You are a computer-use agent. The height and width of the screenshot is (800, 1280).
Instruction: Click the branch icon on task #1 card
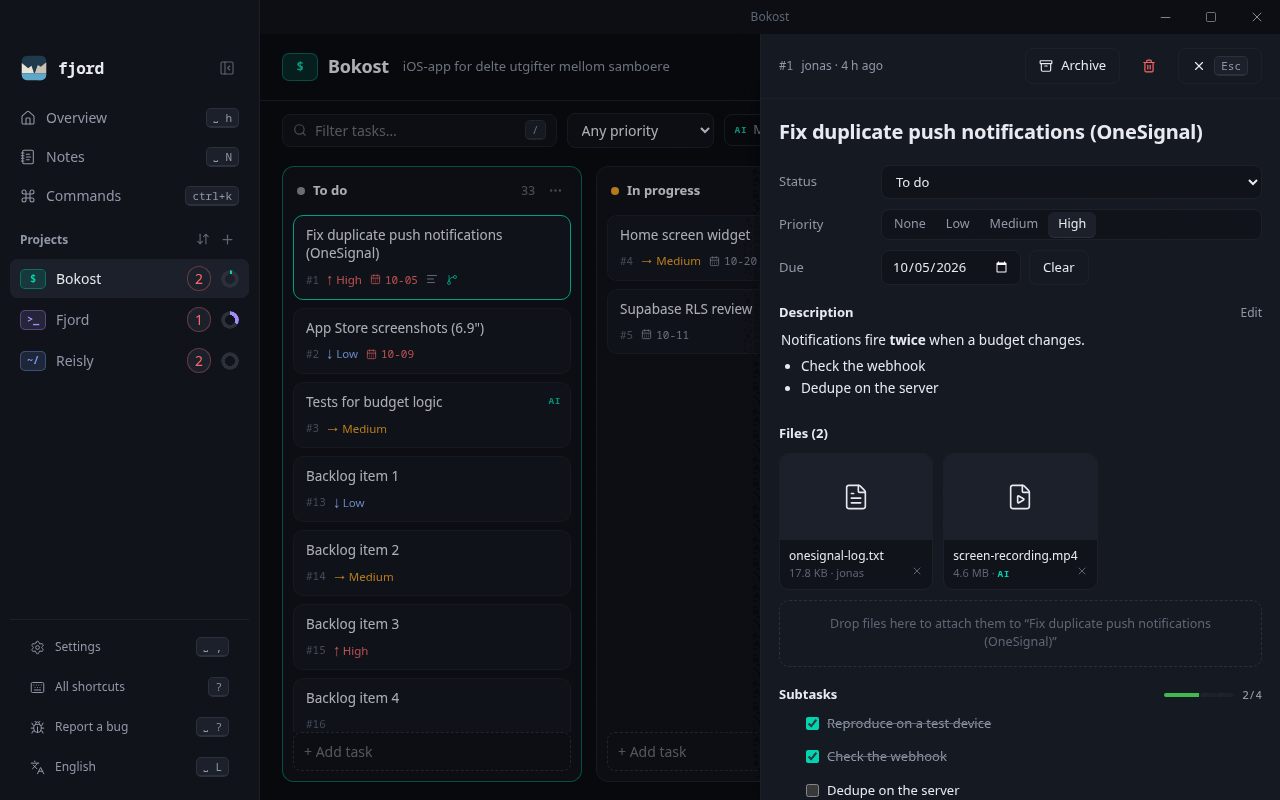point(452,280)
